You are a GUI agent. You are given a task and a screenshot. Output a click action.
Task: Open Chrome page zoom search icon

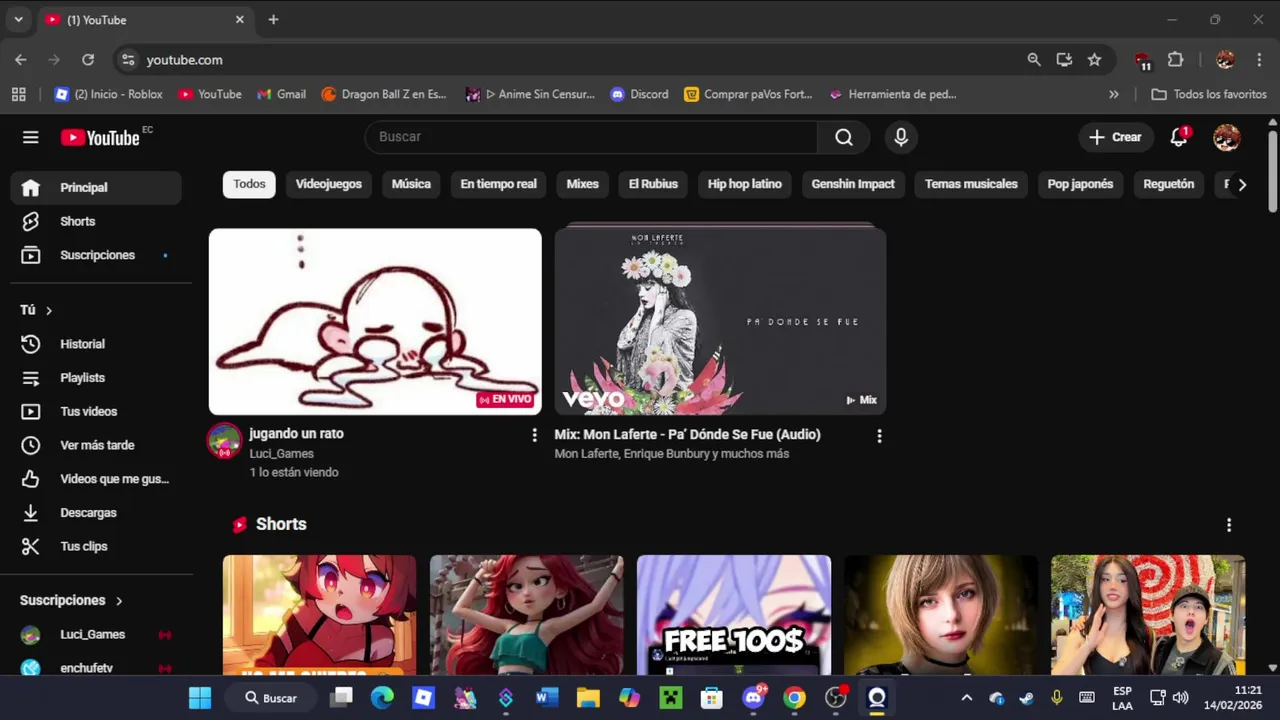1034,60
